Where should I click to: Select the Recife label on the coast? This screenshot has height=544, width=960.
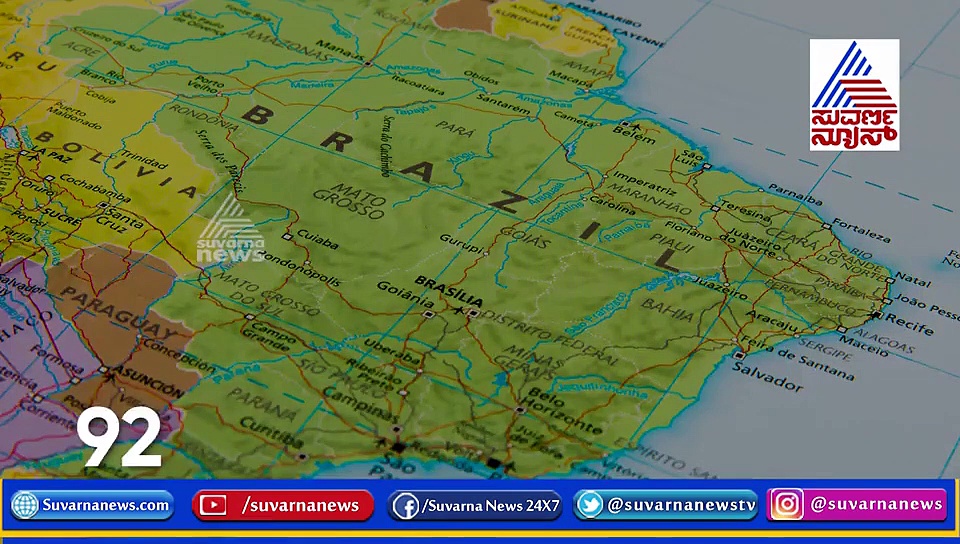click(909, 323)
